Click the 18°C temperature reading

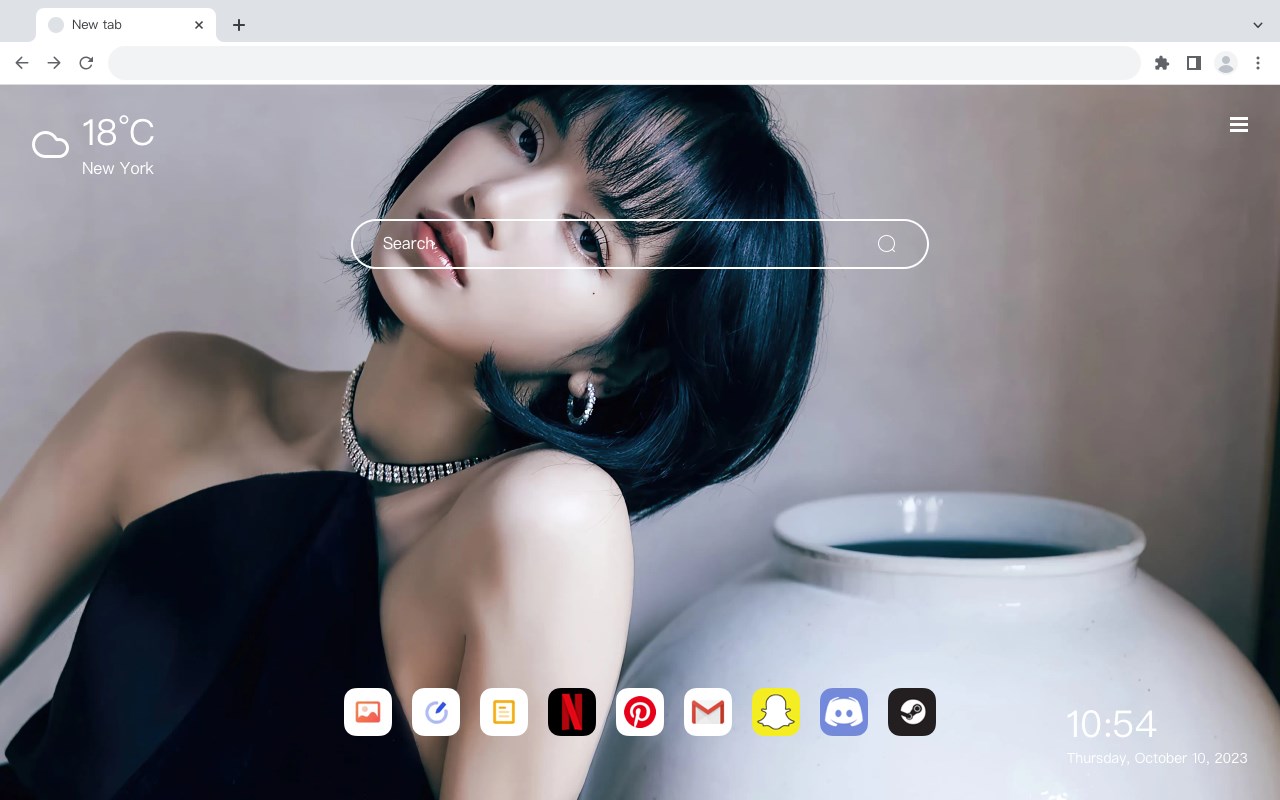click(x=118, y=133)
